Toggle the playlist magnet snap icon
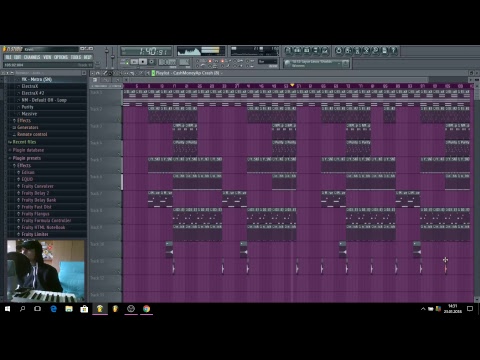Viewport: 480px width, 360px height. (x=98, y=73)
